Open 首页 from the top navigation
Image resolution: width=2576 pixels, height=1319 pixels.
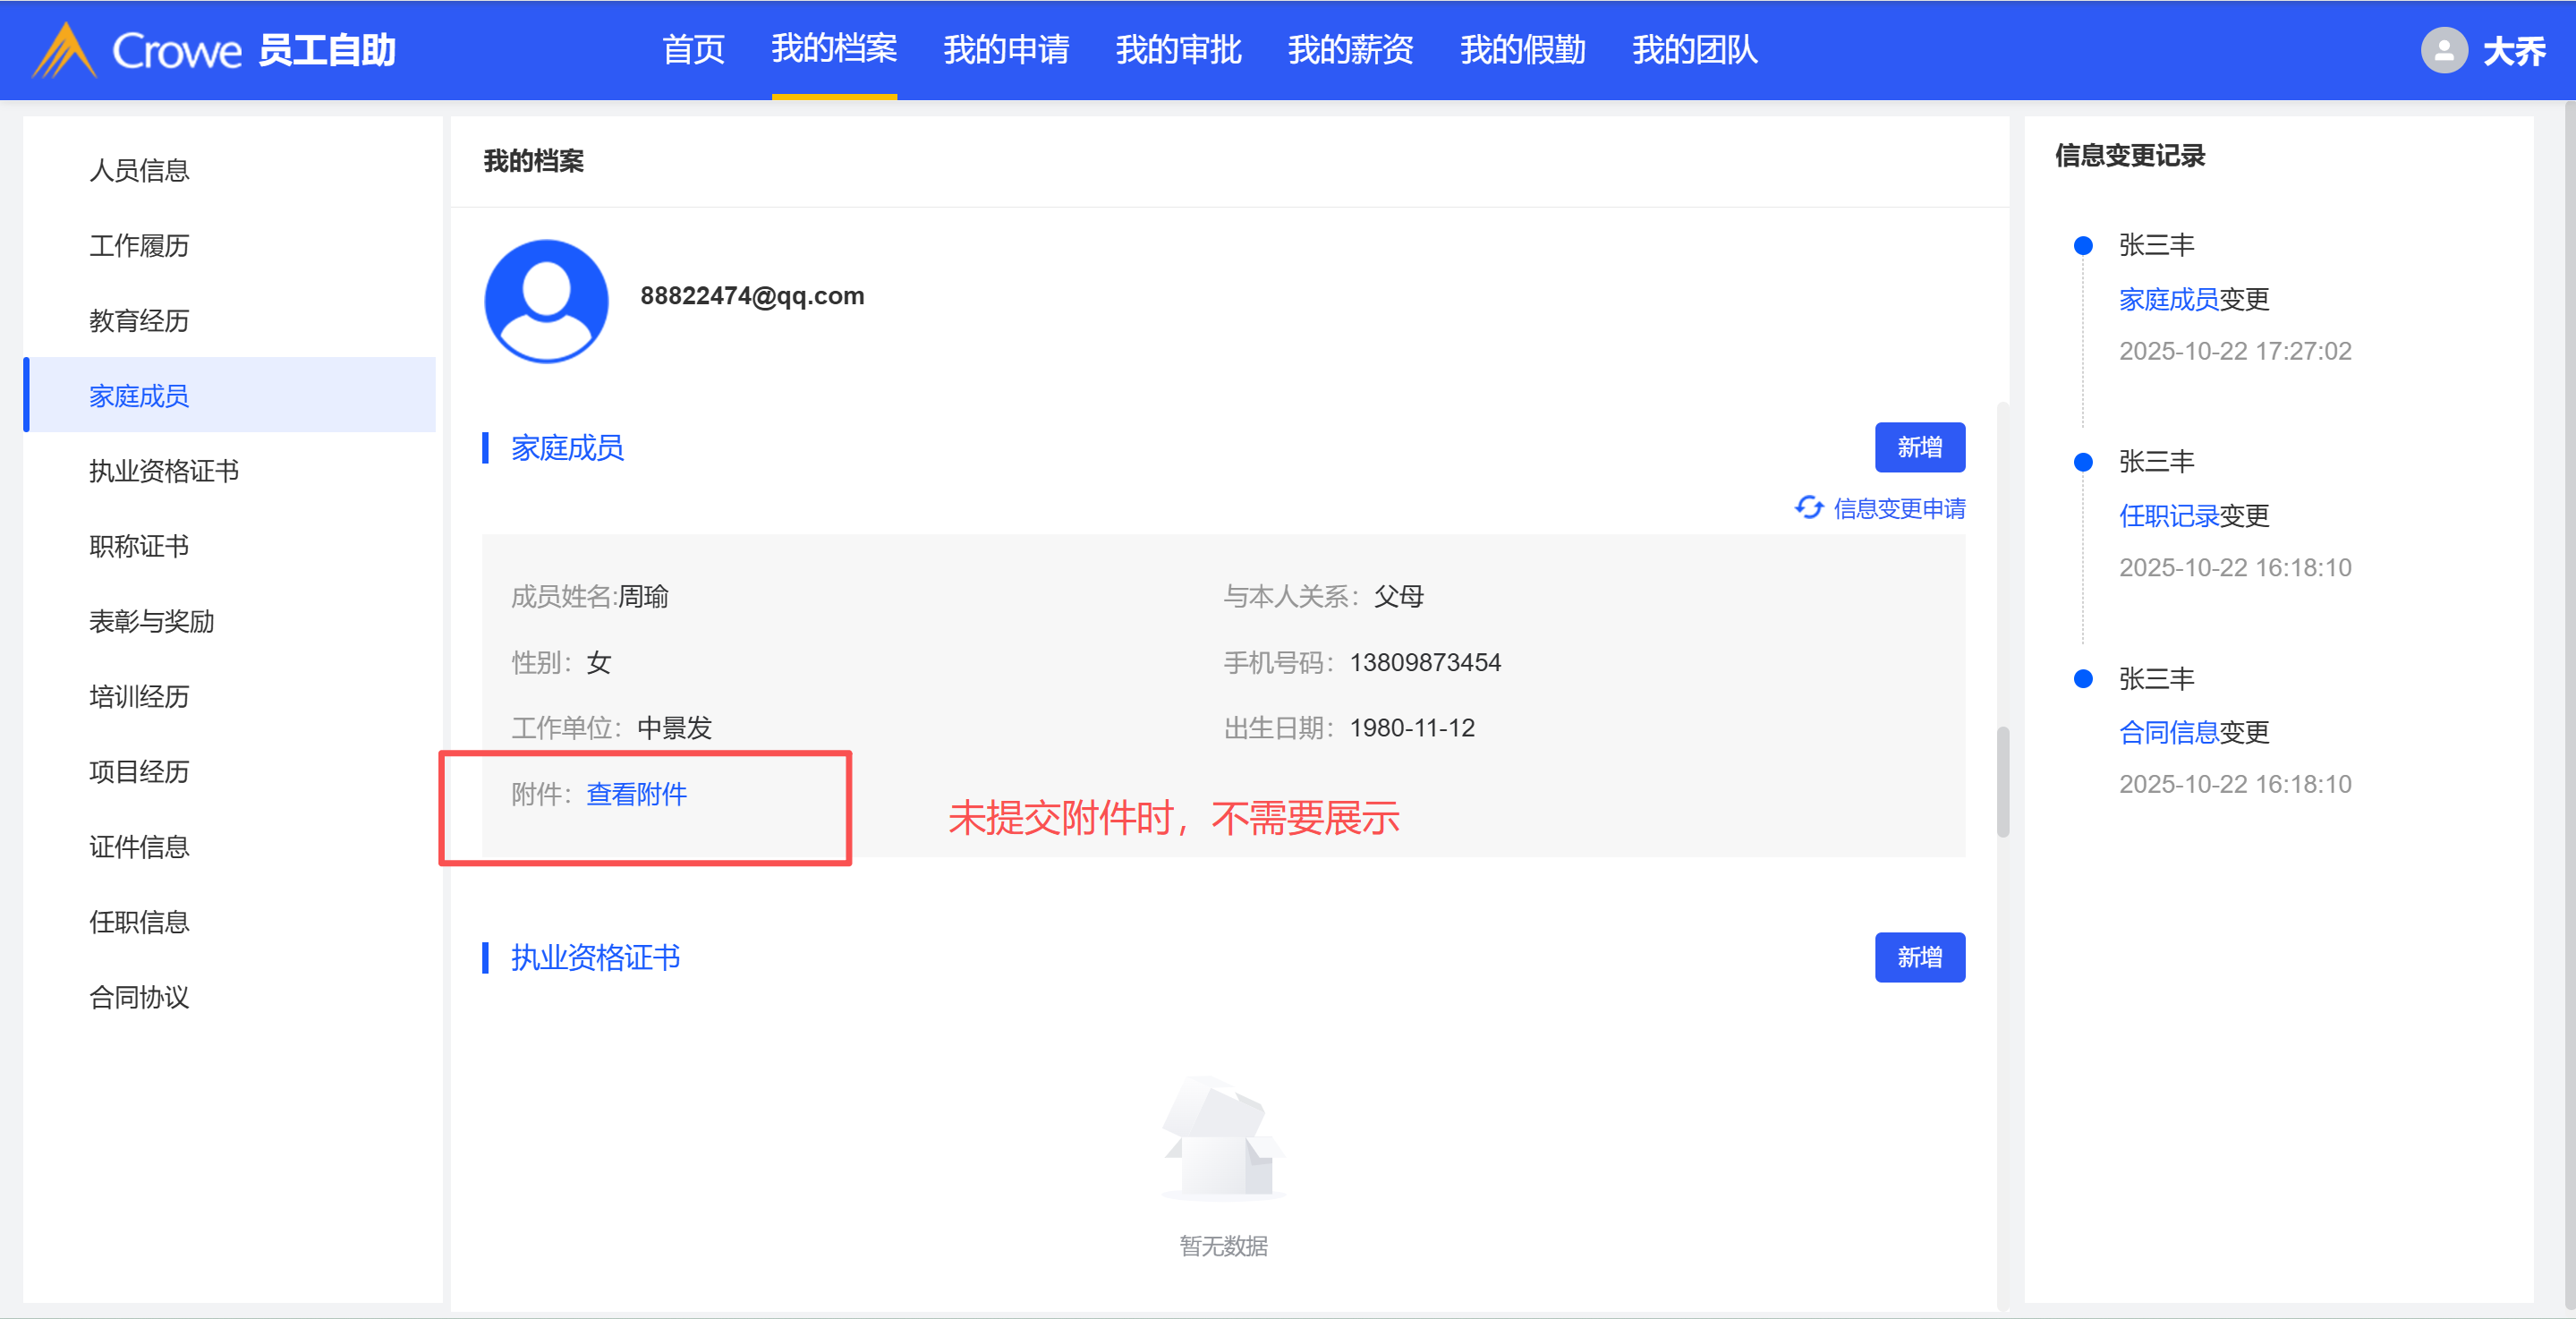coord(693,49)
